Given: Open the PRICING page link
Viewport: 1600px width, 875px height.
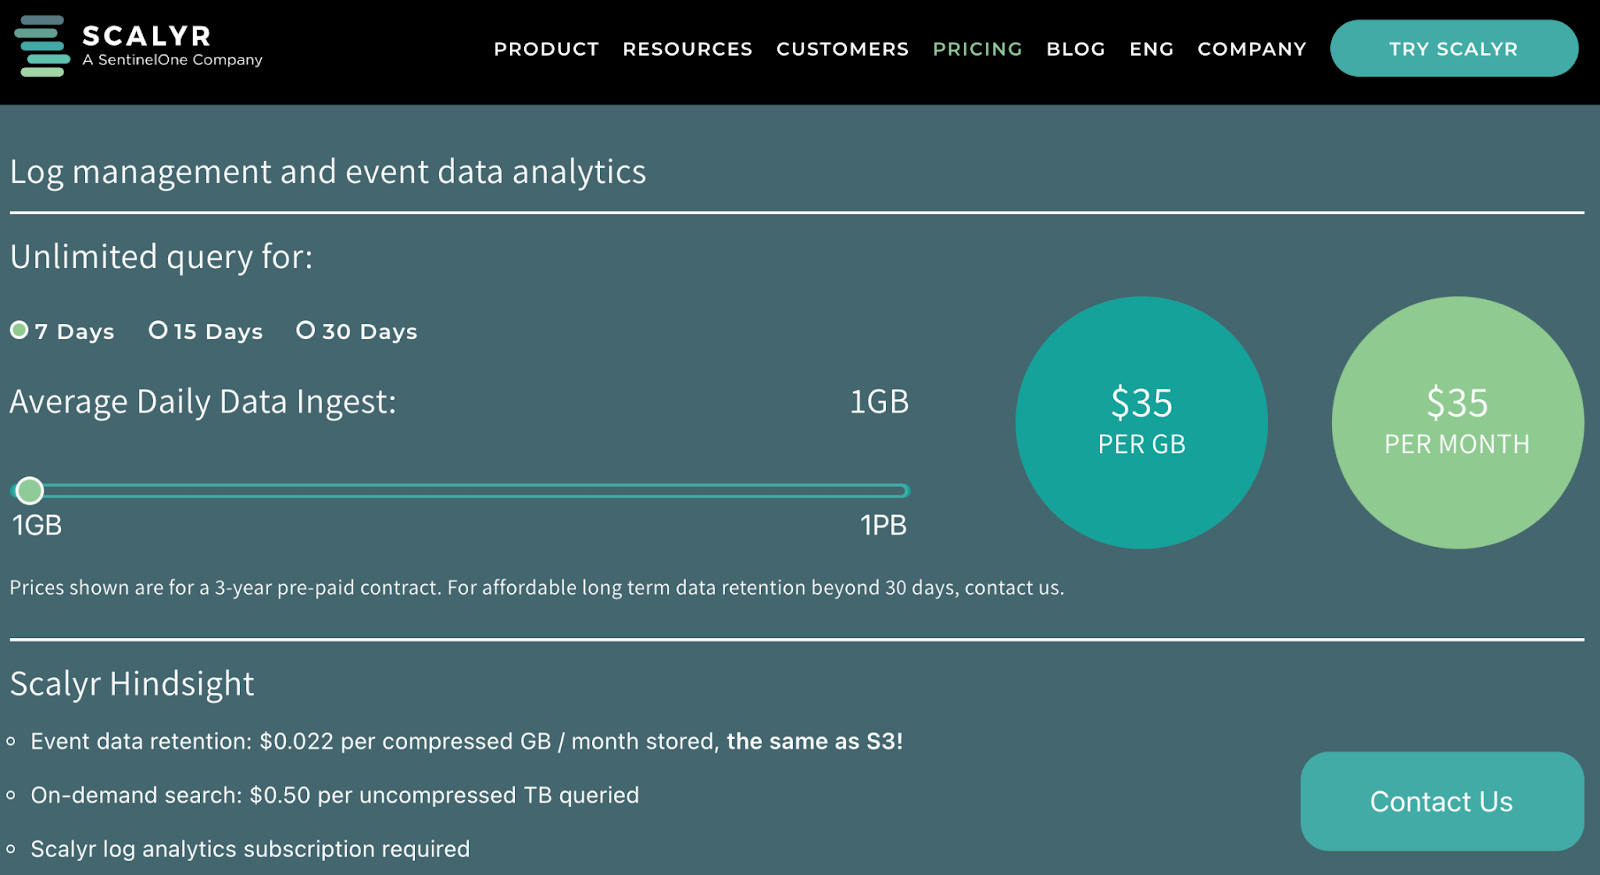Looking at the screenshot, I should [x=977, y=49].
